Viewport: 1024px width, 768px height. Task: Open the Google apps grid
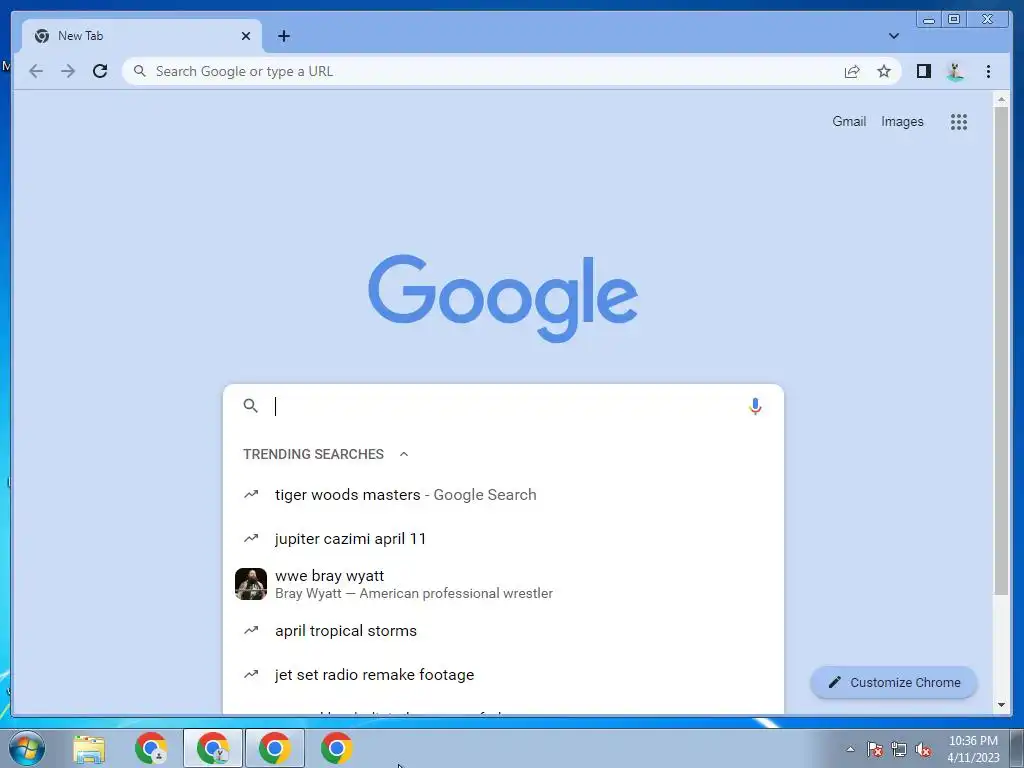959,121
